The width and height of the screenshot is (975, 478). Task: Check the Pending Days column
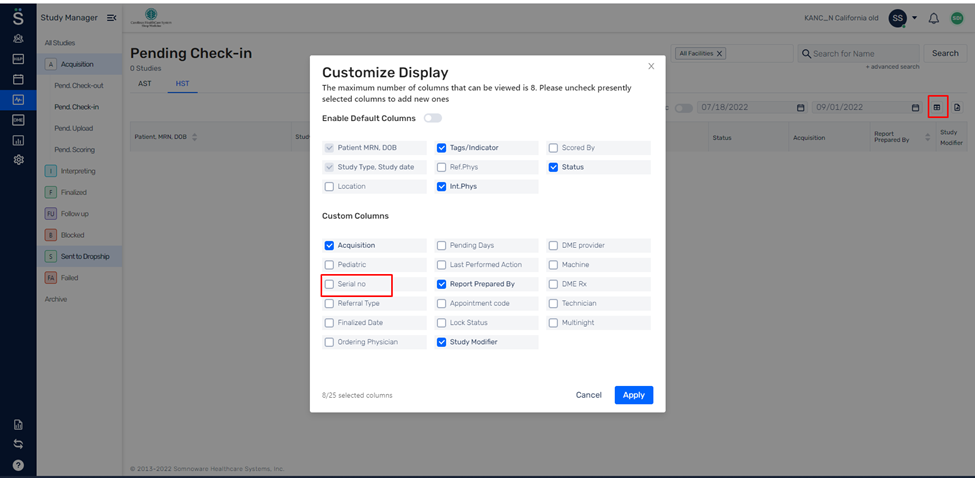pyautogui.click(x=441, y=246)
